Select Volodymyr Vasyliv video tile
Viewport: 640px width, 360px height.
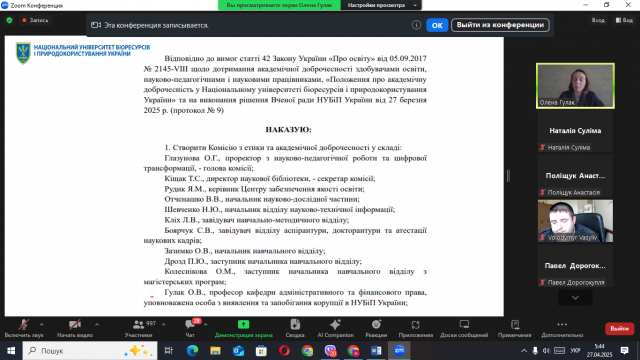coord(575,221)
